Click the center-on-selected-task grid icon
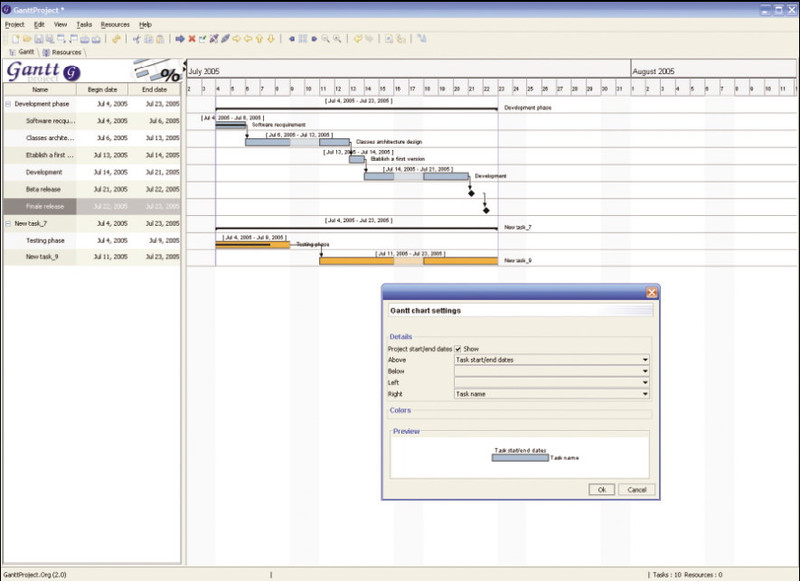 pos(303,39)
